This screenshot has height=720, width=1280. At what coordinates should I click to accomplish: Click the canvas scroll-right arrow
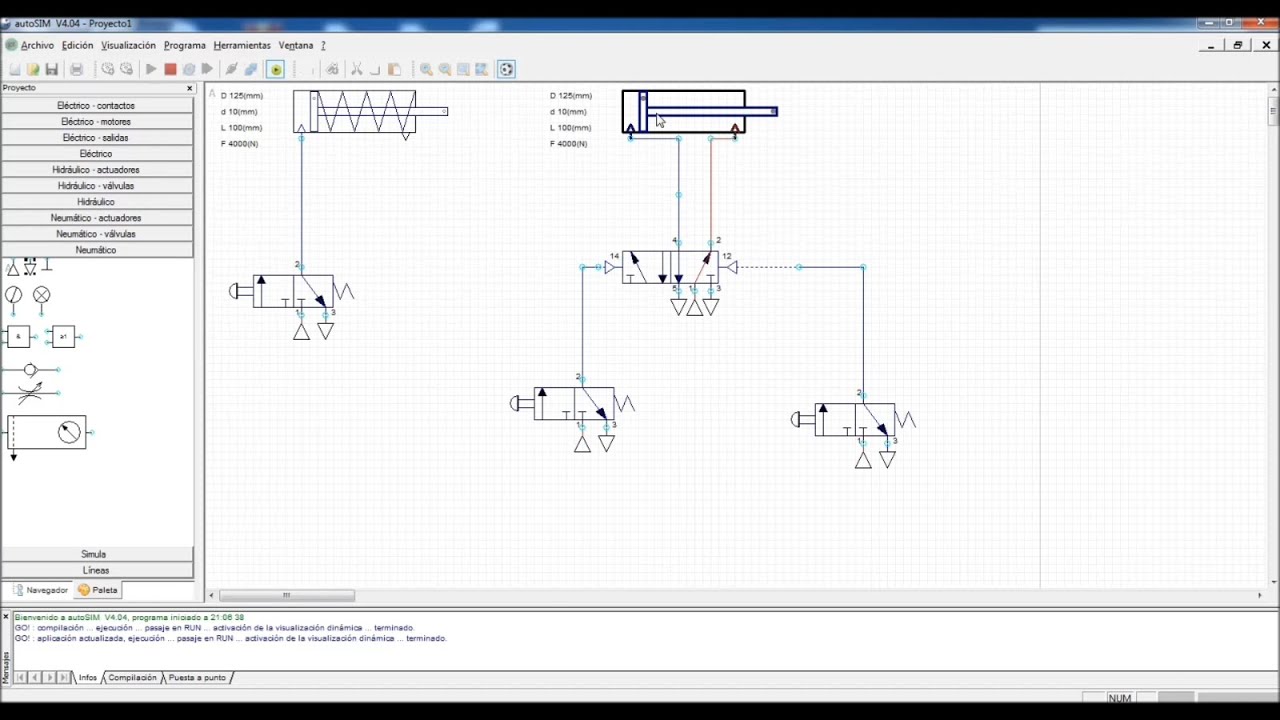(x=1259, y=595)
